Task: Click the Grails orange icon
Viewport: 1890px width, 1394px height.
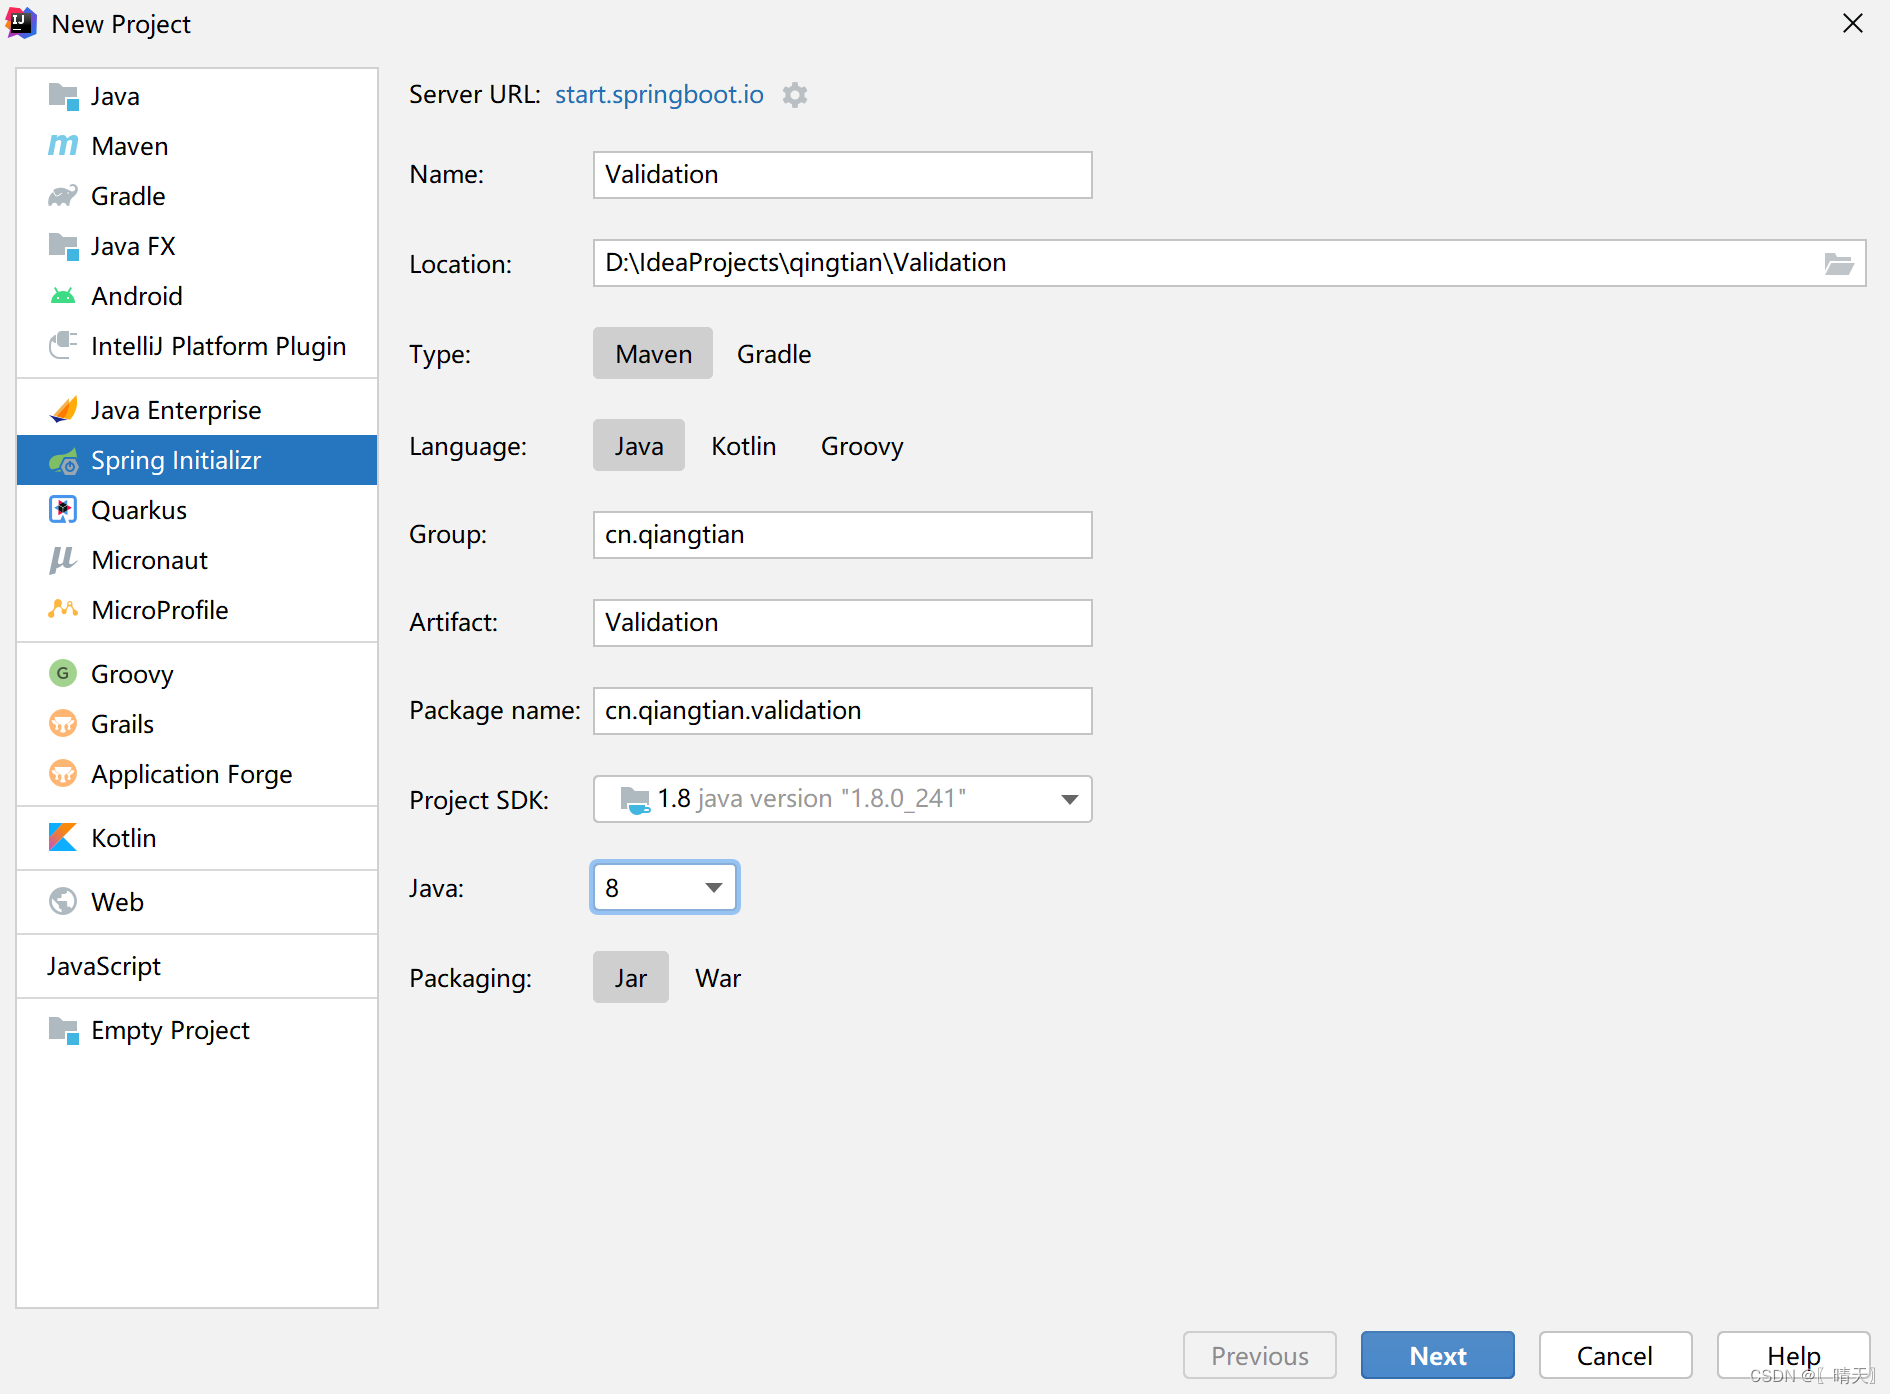Action: [63, 724]
